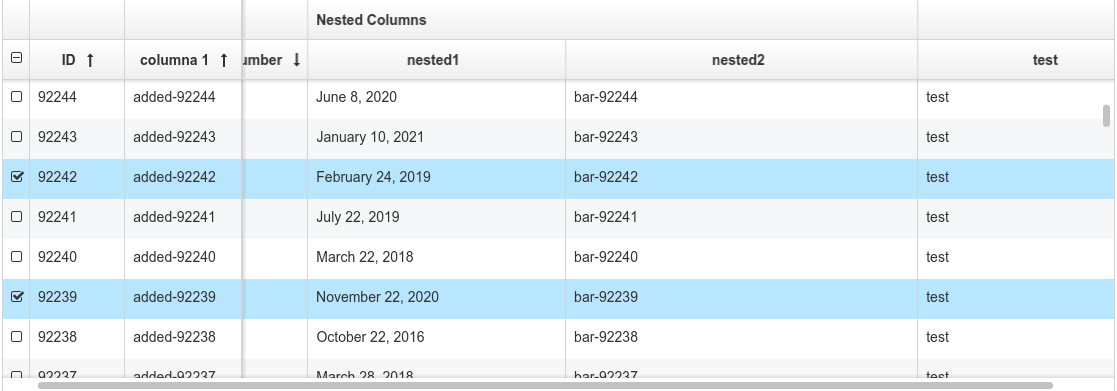Click the columna 1 sort arrow
The image size is (1117, 391).
(224, 61)
